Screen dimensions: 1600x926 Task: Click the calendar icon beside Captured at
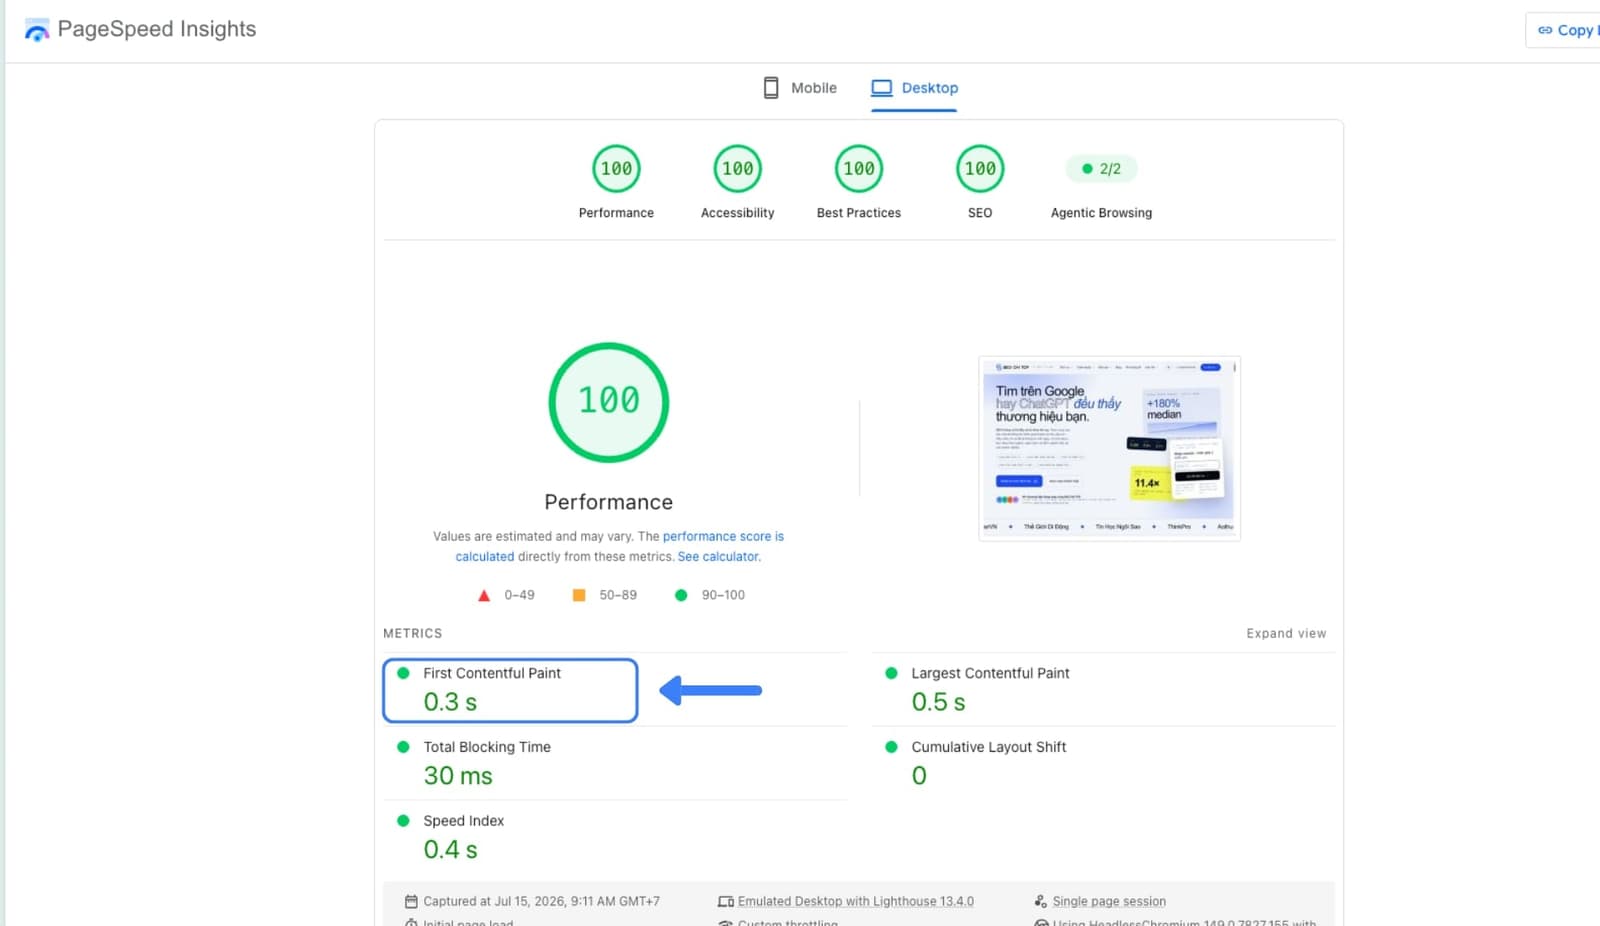point(411,901)
